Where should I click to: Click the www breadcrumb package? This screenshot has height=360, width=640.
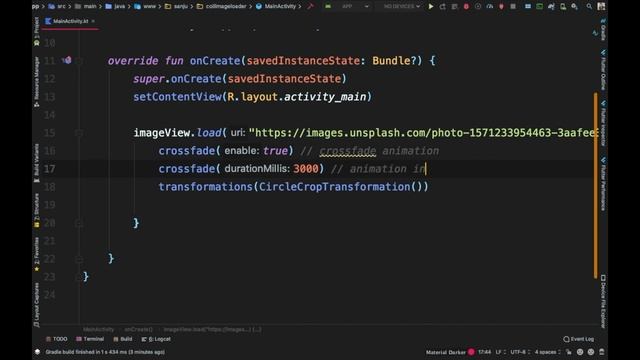click(x=145, y=6)
